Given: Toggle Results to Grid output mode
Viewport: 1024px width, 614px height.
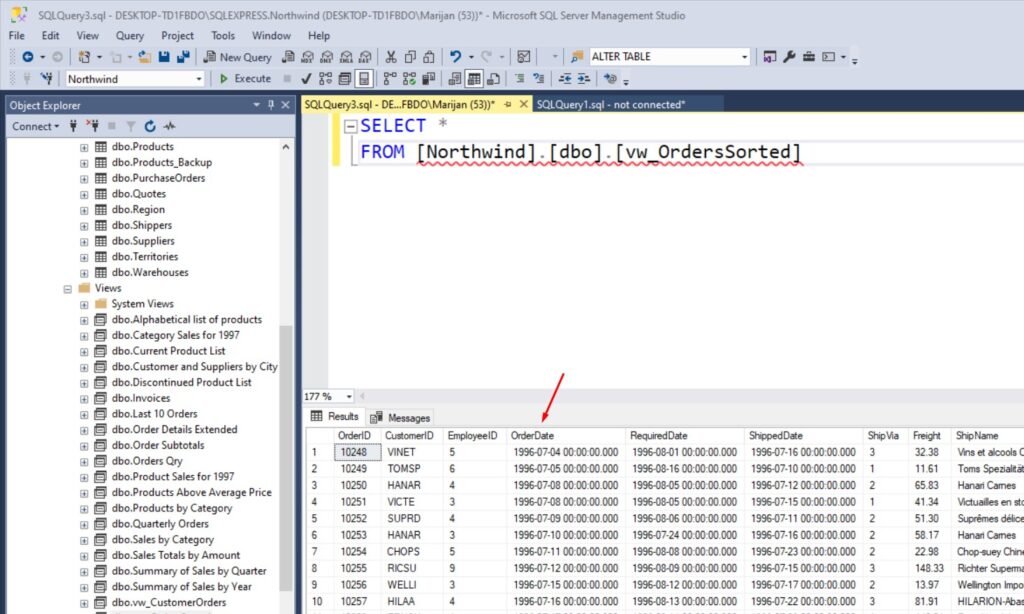Looking at the screenshot, I should [x=474, y=78].
